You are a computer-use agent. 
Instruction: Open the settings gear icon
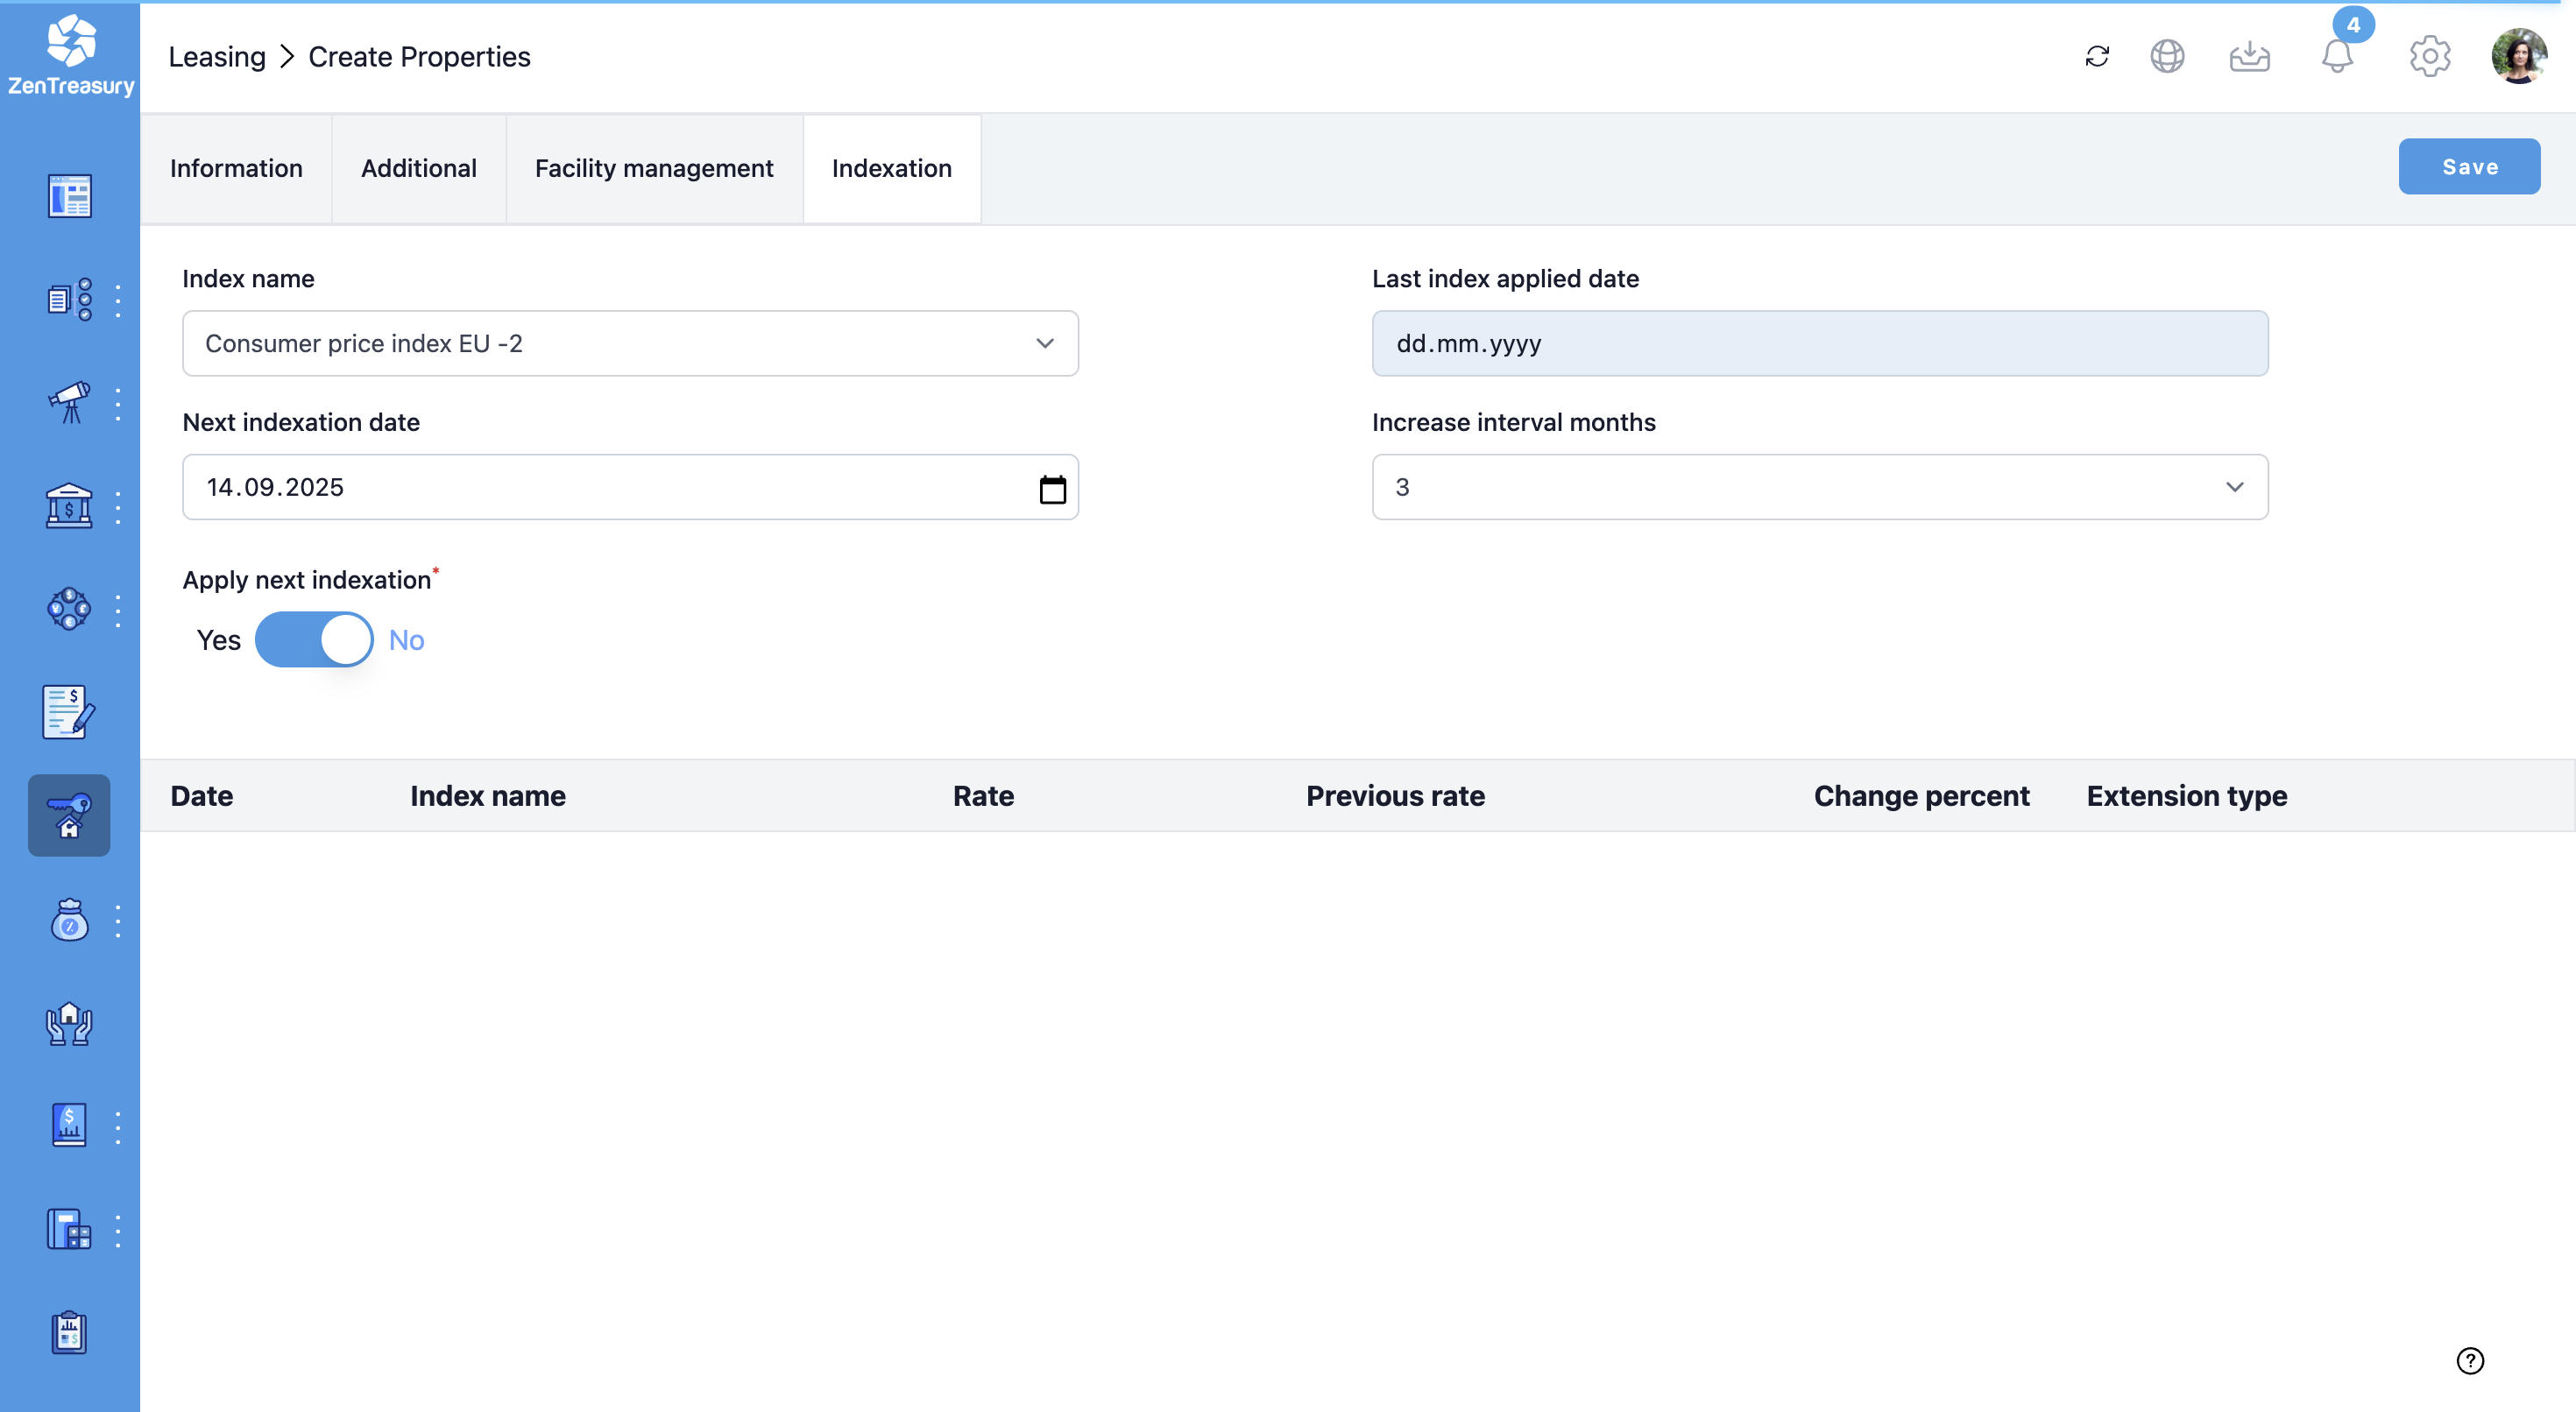2429,57
